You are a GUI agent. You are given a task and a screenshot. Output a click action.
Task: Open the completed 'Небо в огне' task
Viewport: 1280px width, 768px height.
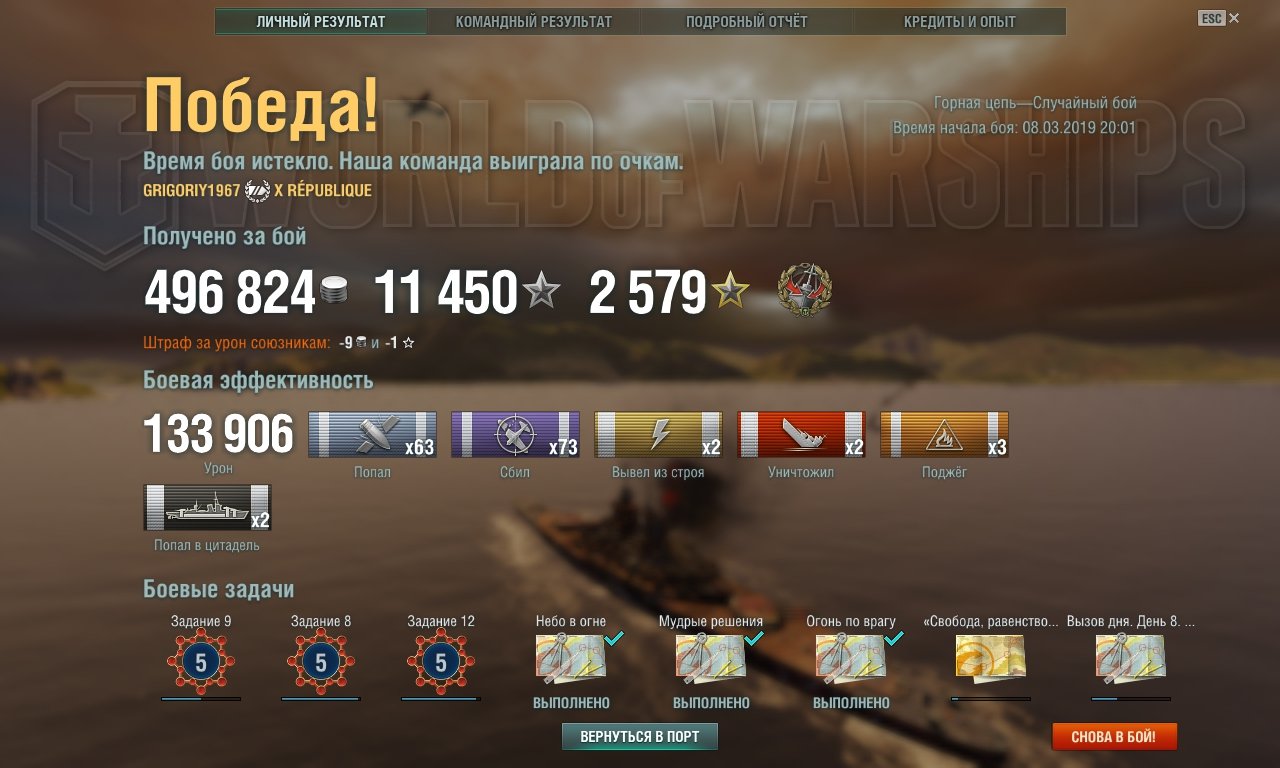(571, 659)
